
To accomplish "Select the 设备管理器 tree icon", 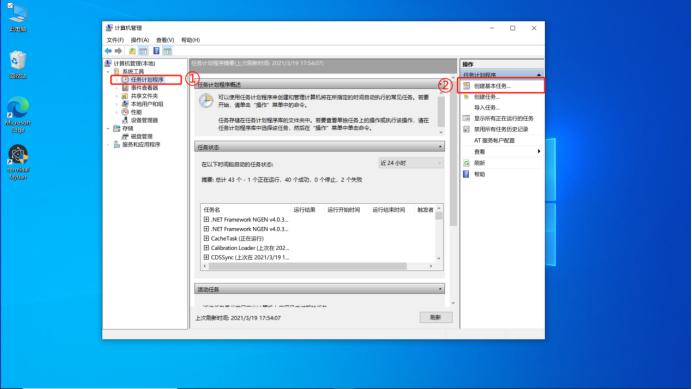I will [125, 120].
